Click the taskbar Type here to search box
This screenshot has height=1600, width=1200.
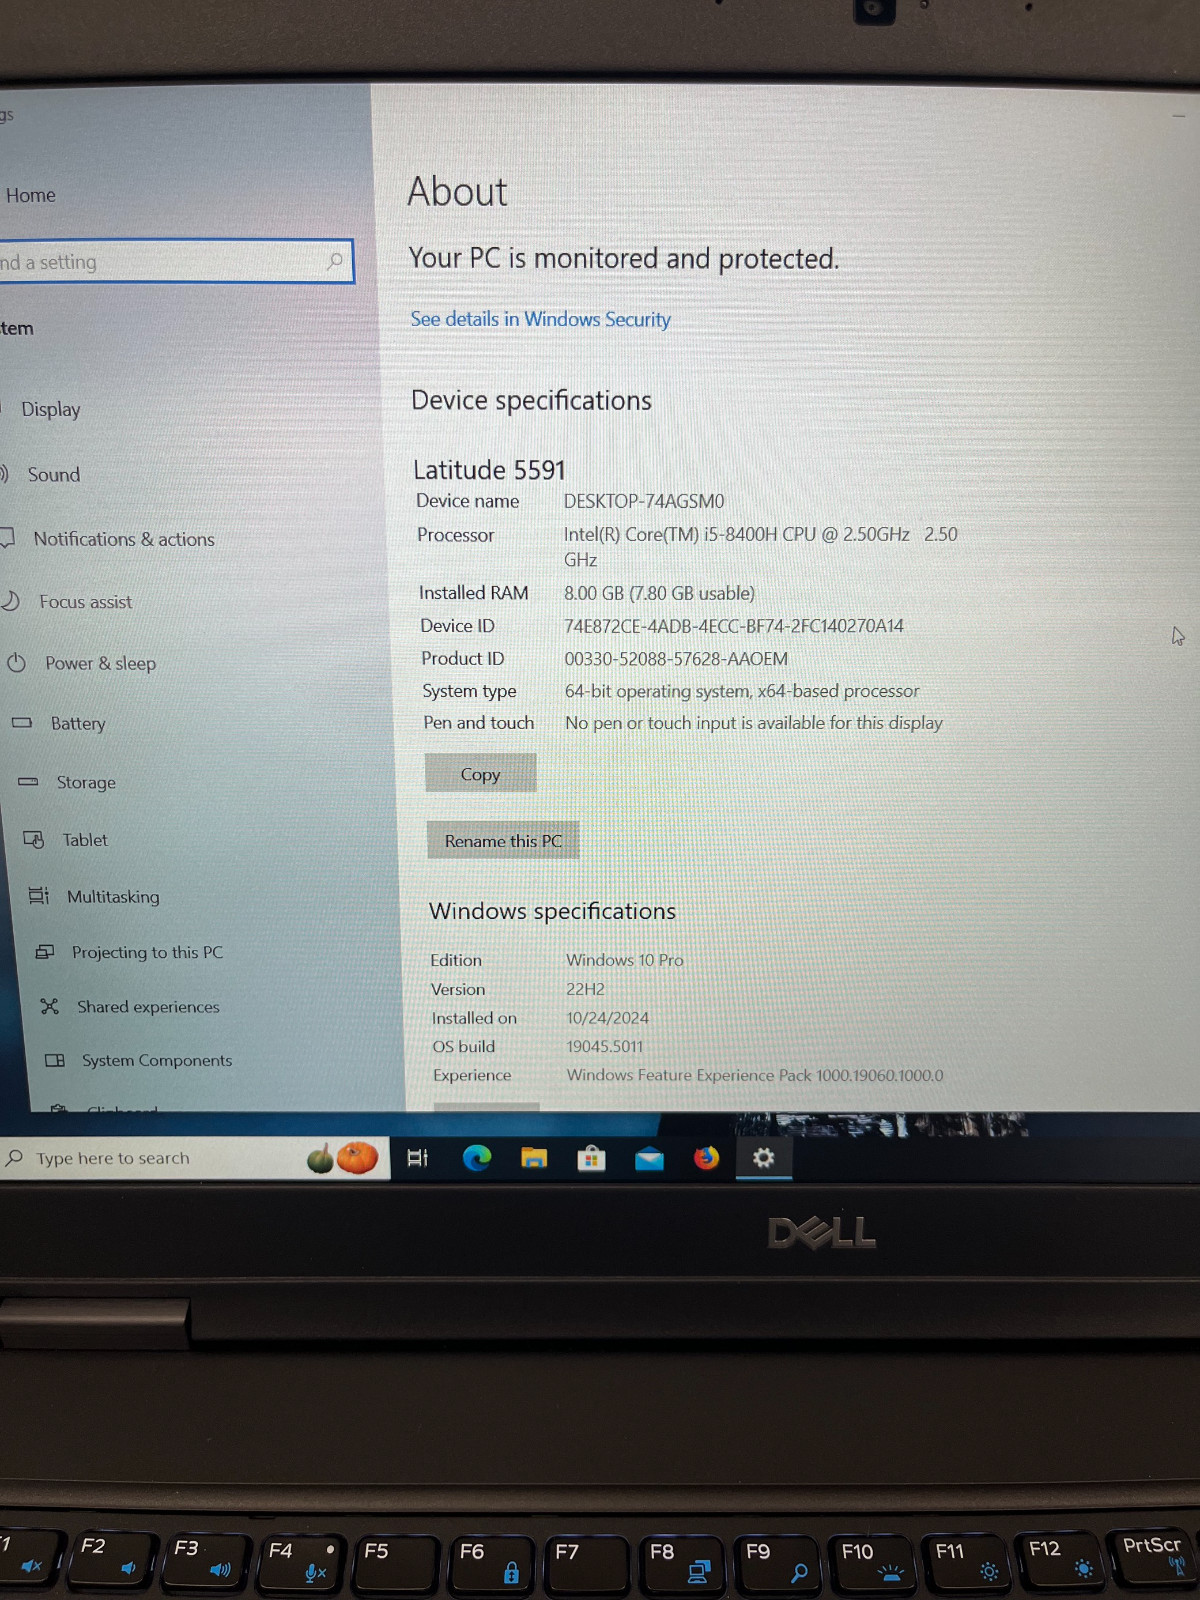tap(195, 1158)
